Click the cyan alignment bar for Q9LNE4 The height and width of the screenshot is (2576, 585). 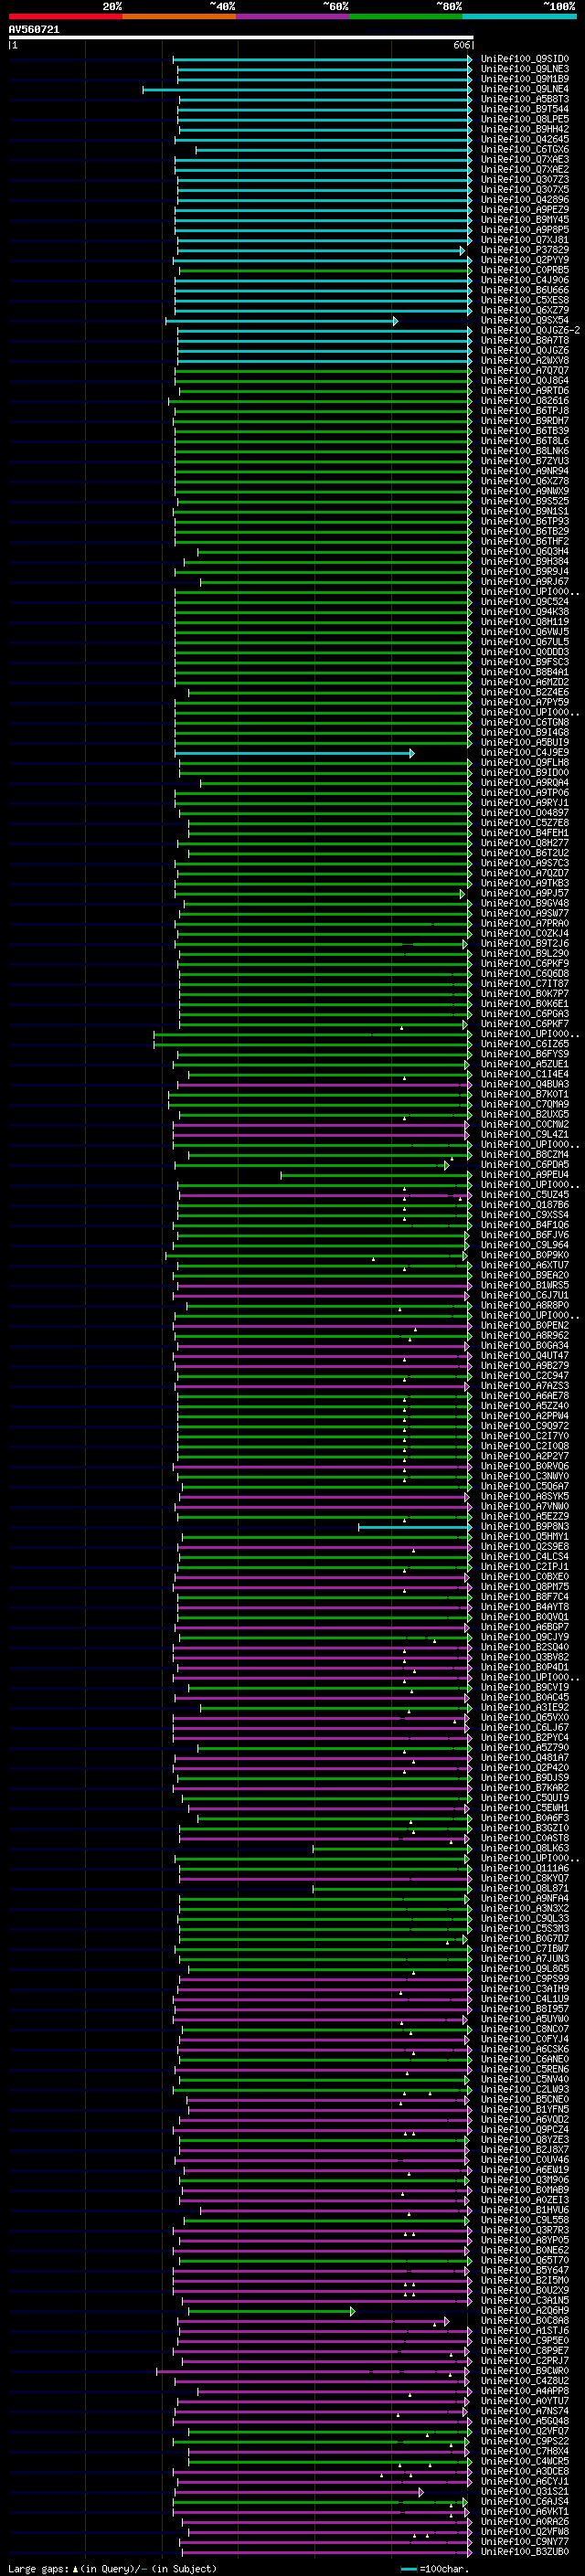tap(307, 90)
